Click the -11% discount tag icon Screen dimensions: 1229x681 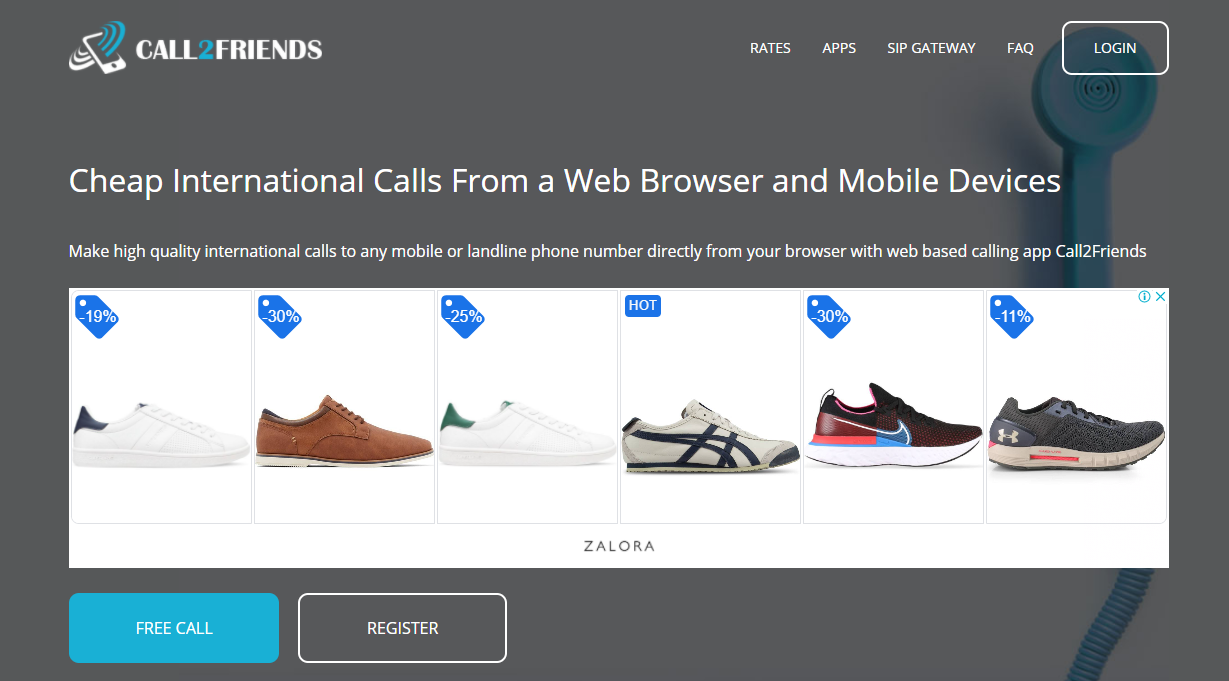pos(1011,316)
